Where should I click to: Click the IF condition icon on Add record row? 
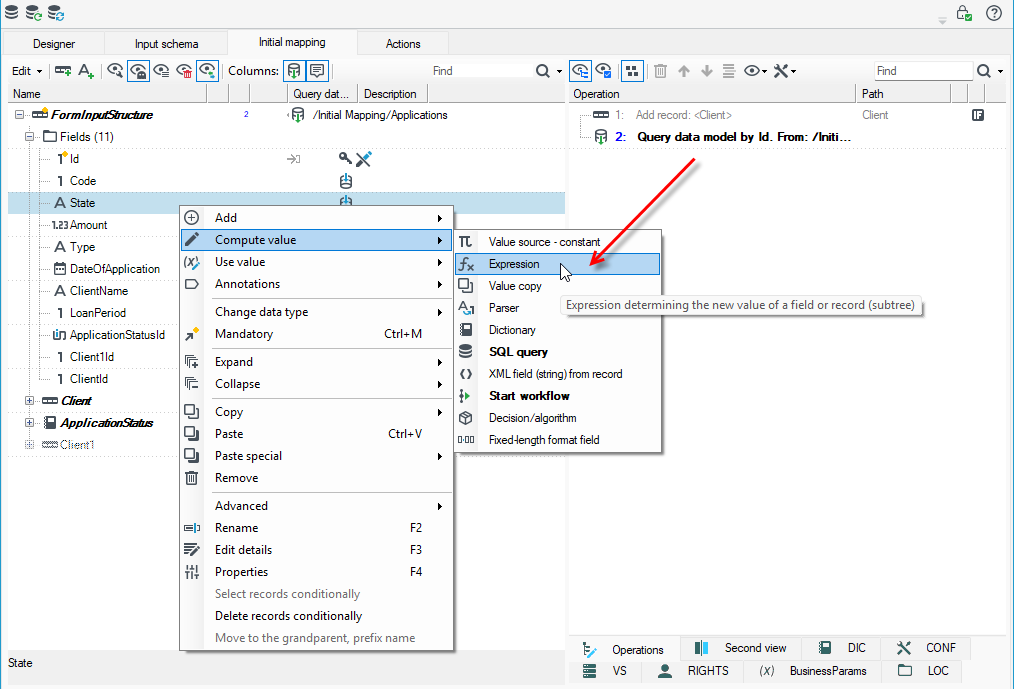[978, 115]
